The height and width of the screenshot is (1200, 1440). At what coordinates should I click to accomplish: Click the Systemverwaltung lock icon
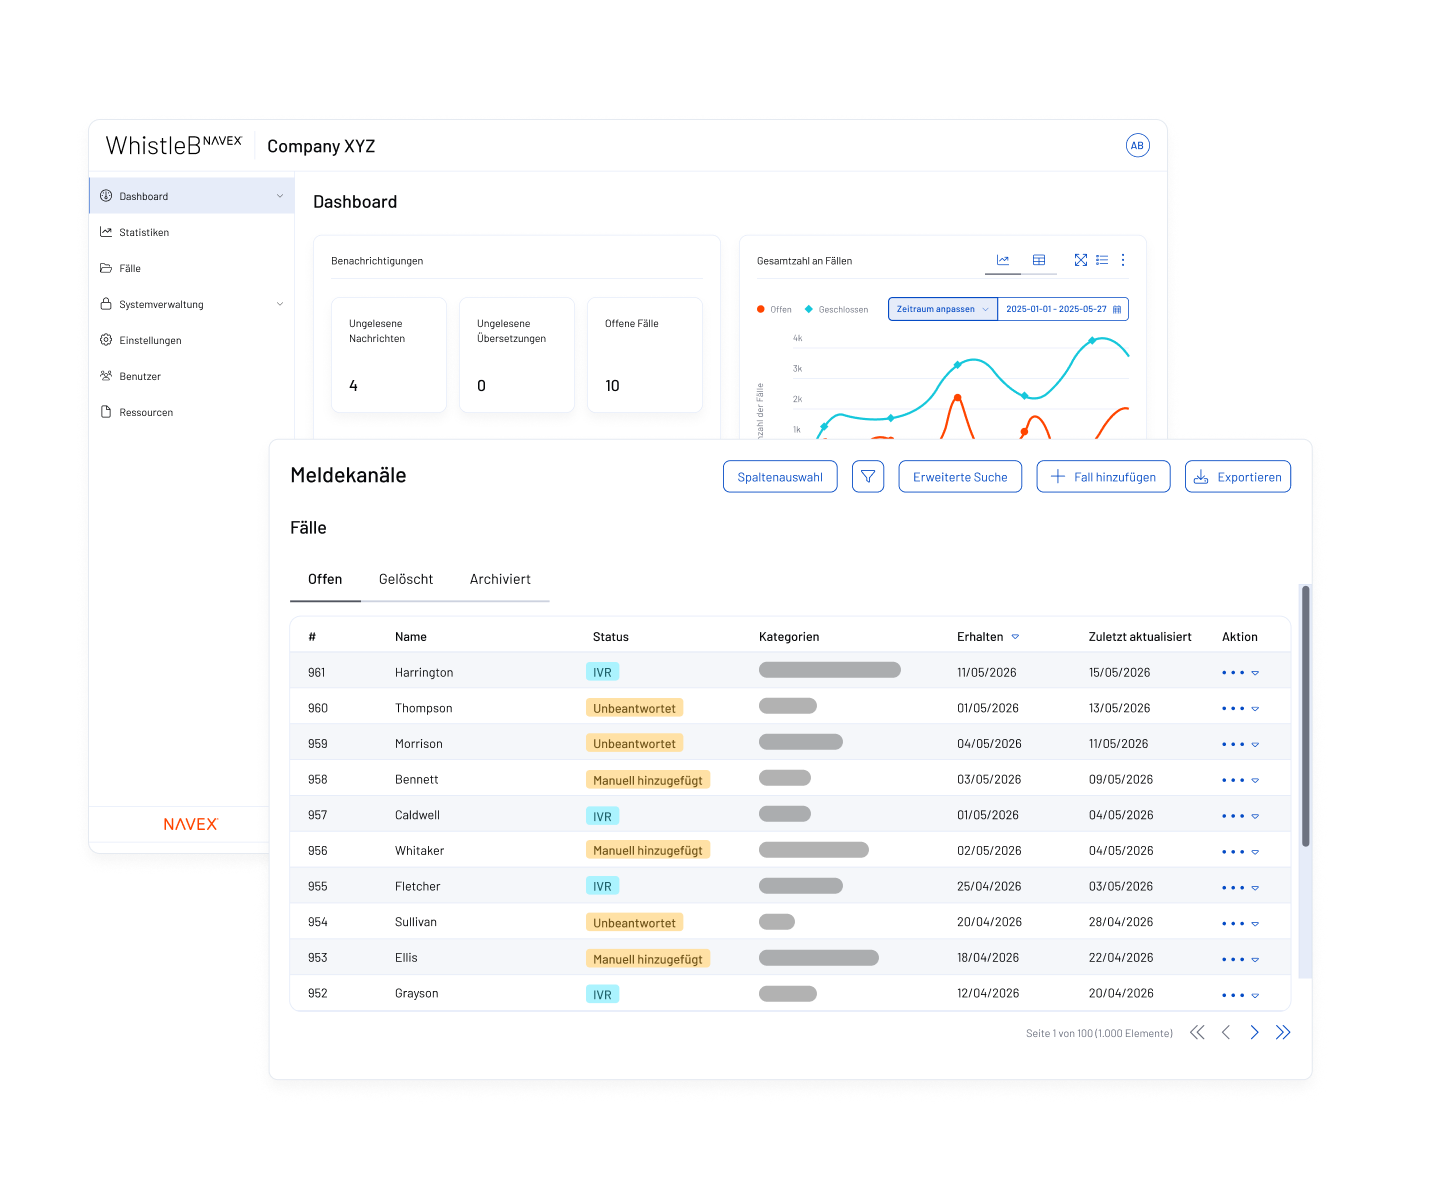tap(106, 304)
